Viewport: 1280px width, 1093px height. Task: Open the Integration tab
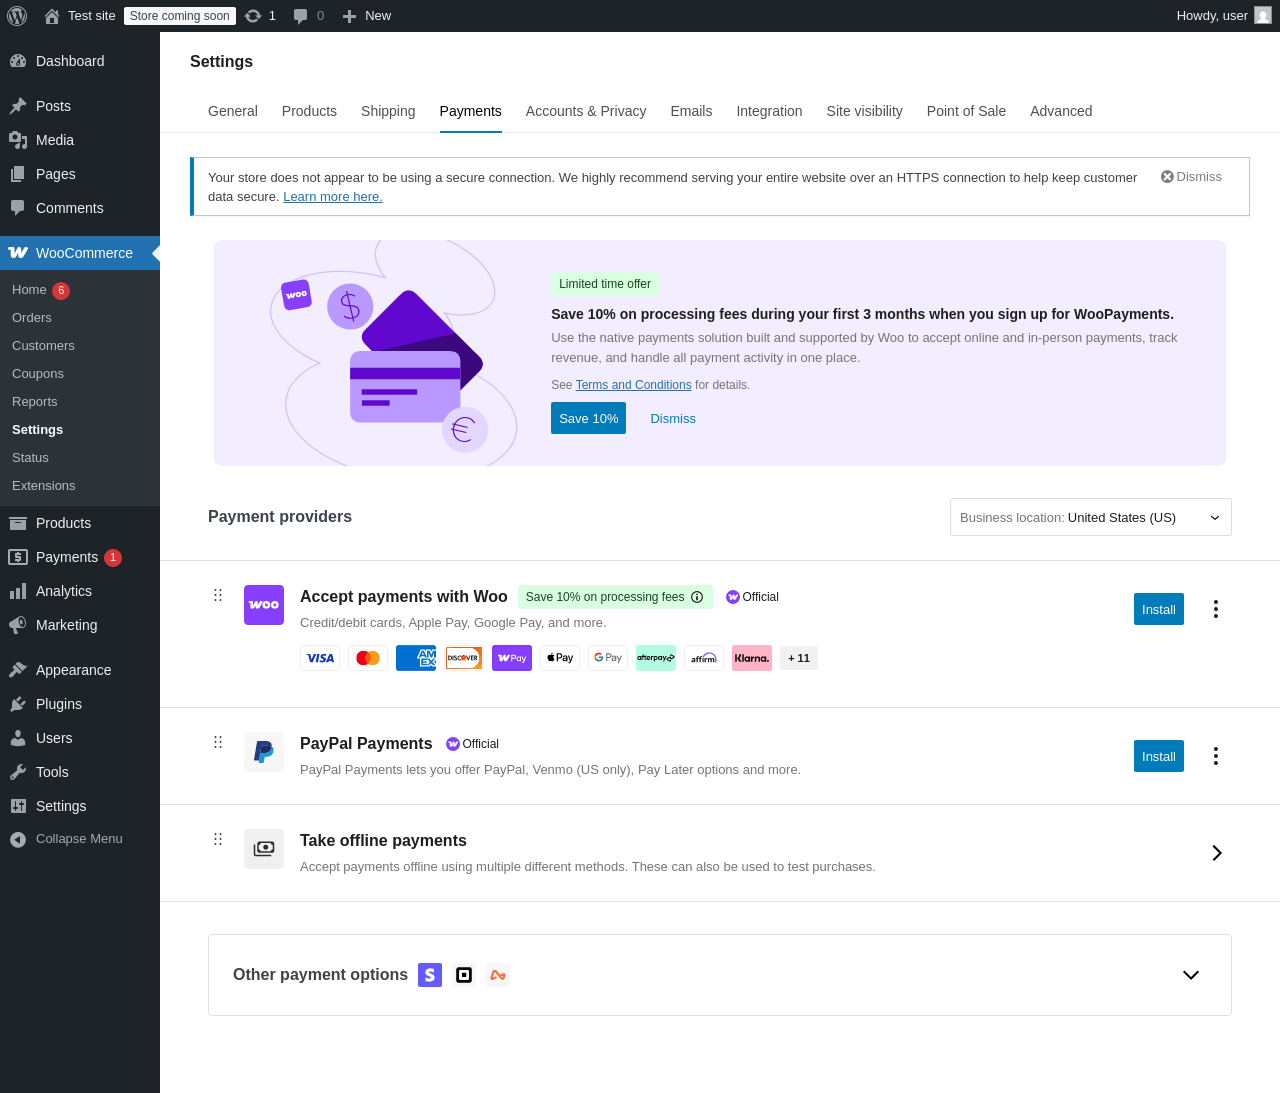click(x=769, y=111)
